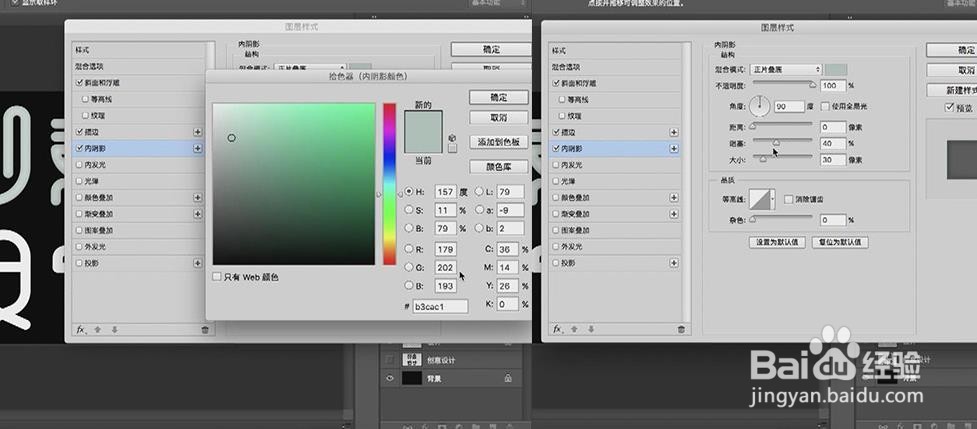Select the R radio button in color picker
977x429 pixels.
click(x=409, y=248)
